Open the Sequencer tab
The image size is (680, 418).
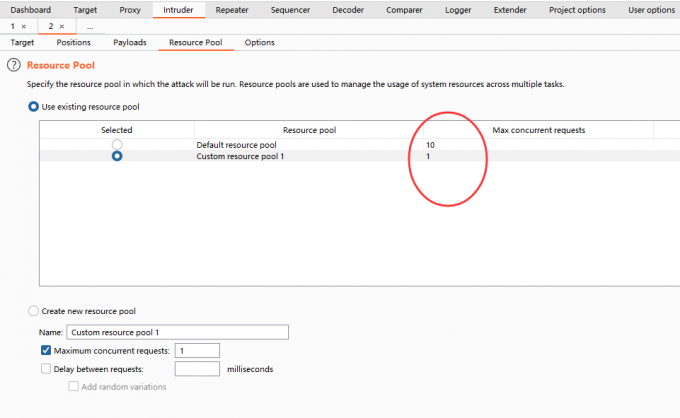point(290,10)
